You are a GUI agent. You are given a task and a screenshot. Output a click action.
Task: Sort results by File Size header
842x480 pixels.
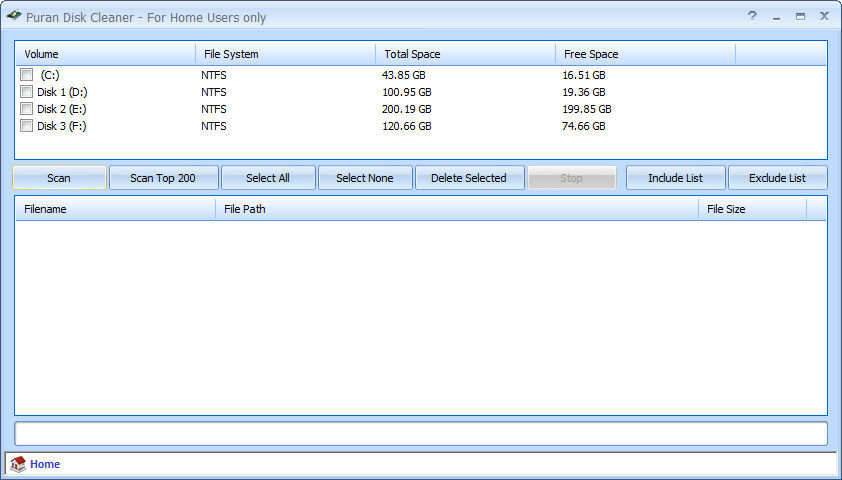[x=752, y=209]
